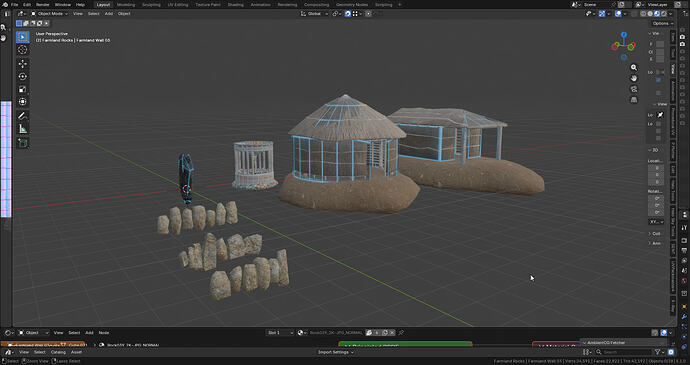Select the Scale tool
690x365 pixels.
(22, 89)
